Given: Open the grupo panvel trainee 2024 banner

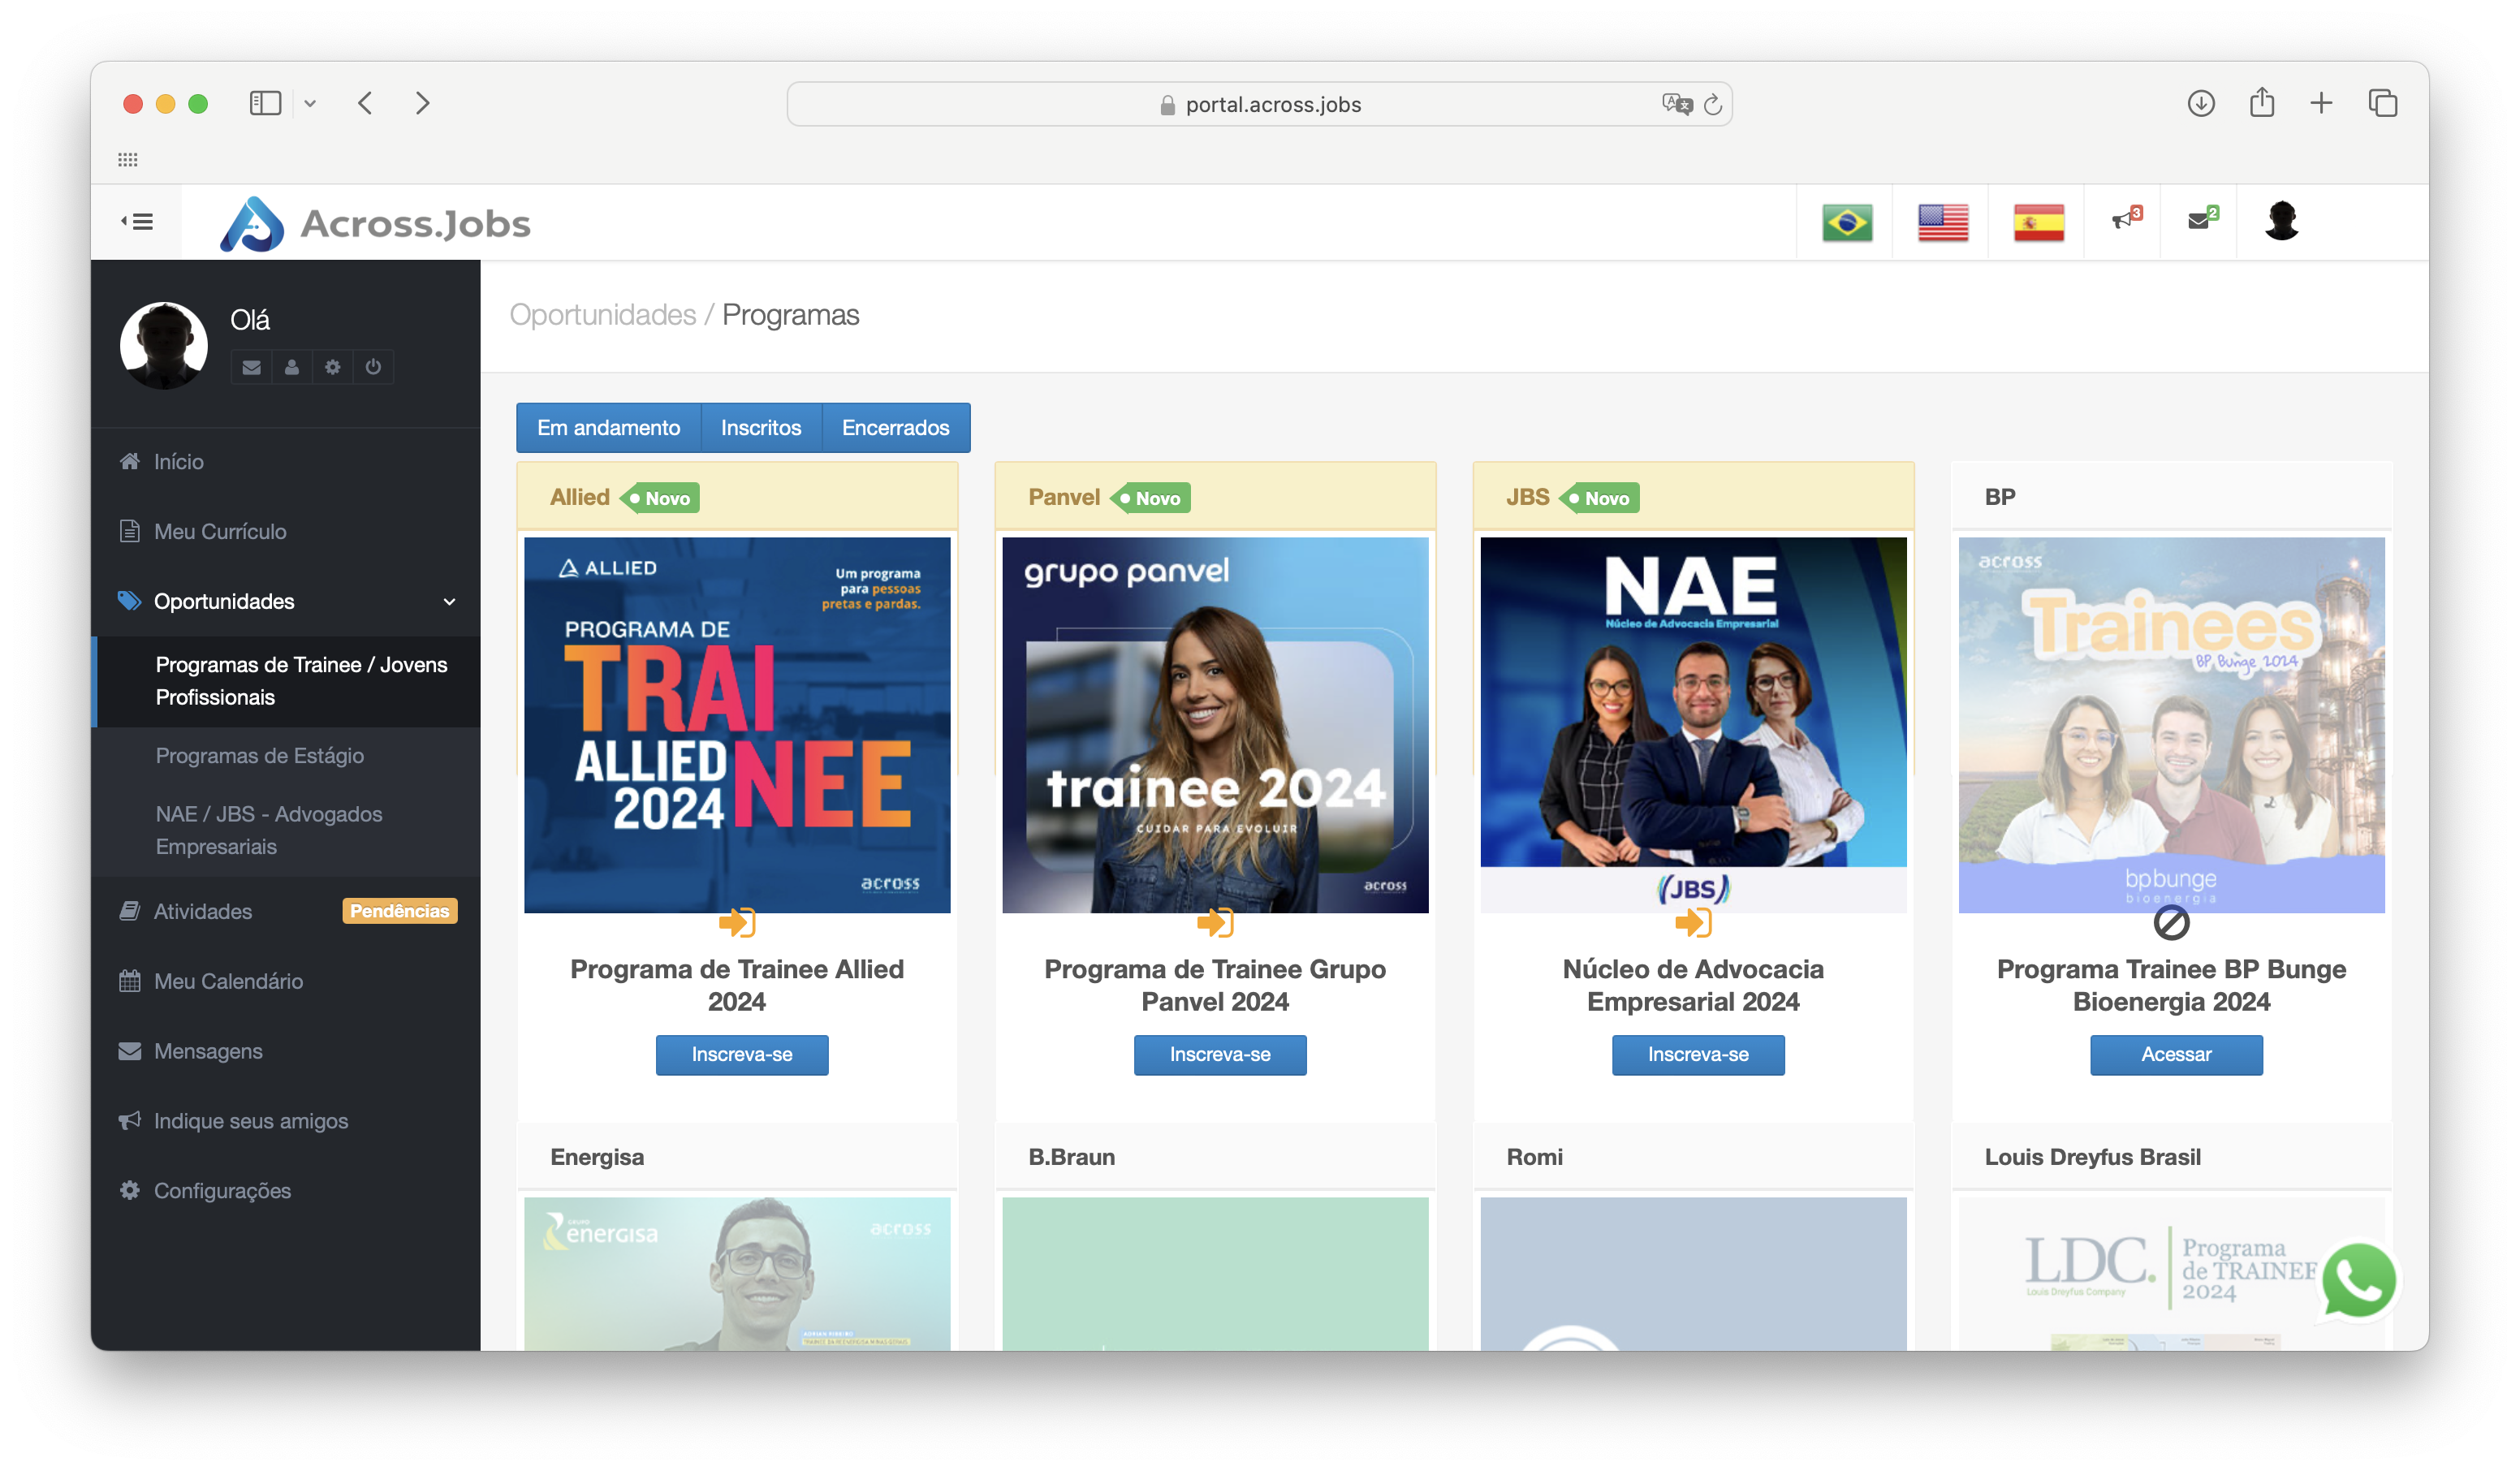Looking at the screenshot, I should (1215, 725).
